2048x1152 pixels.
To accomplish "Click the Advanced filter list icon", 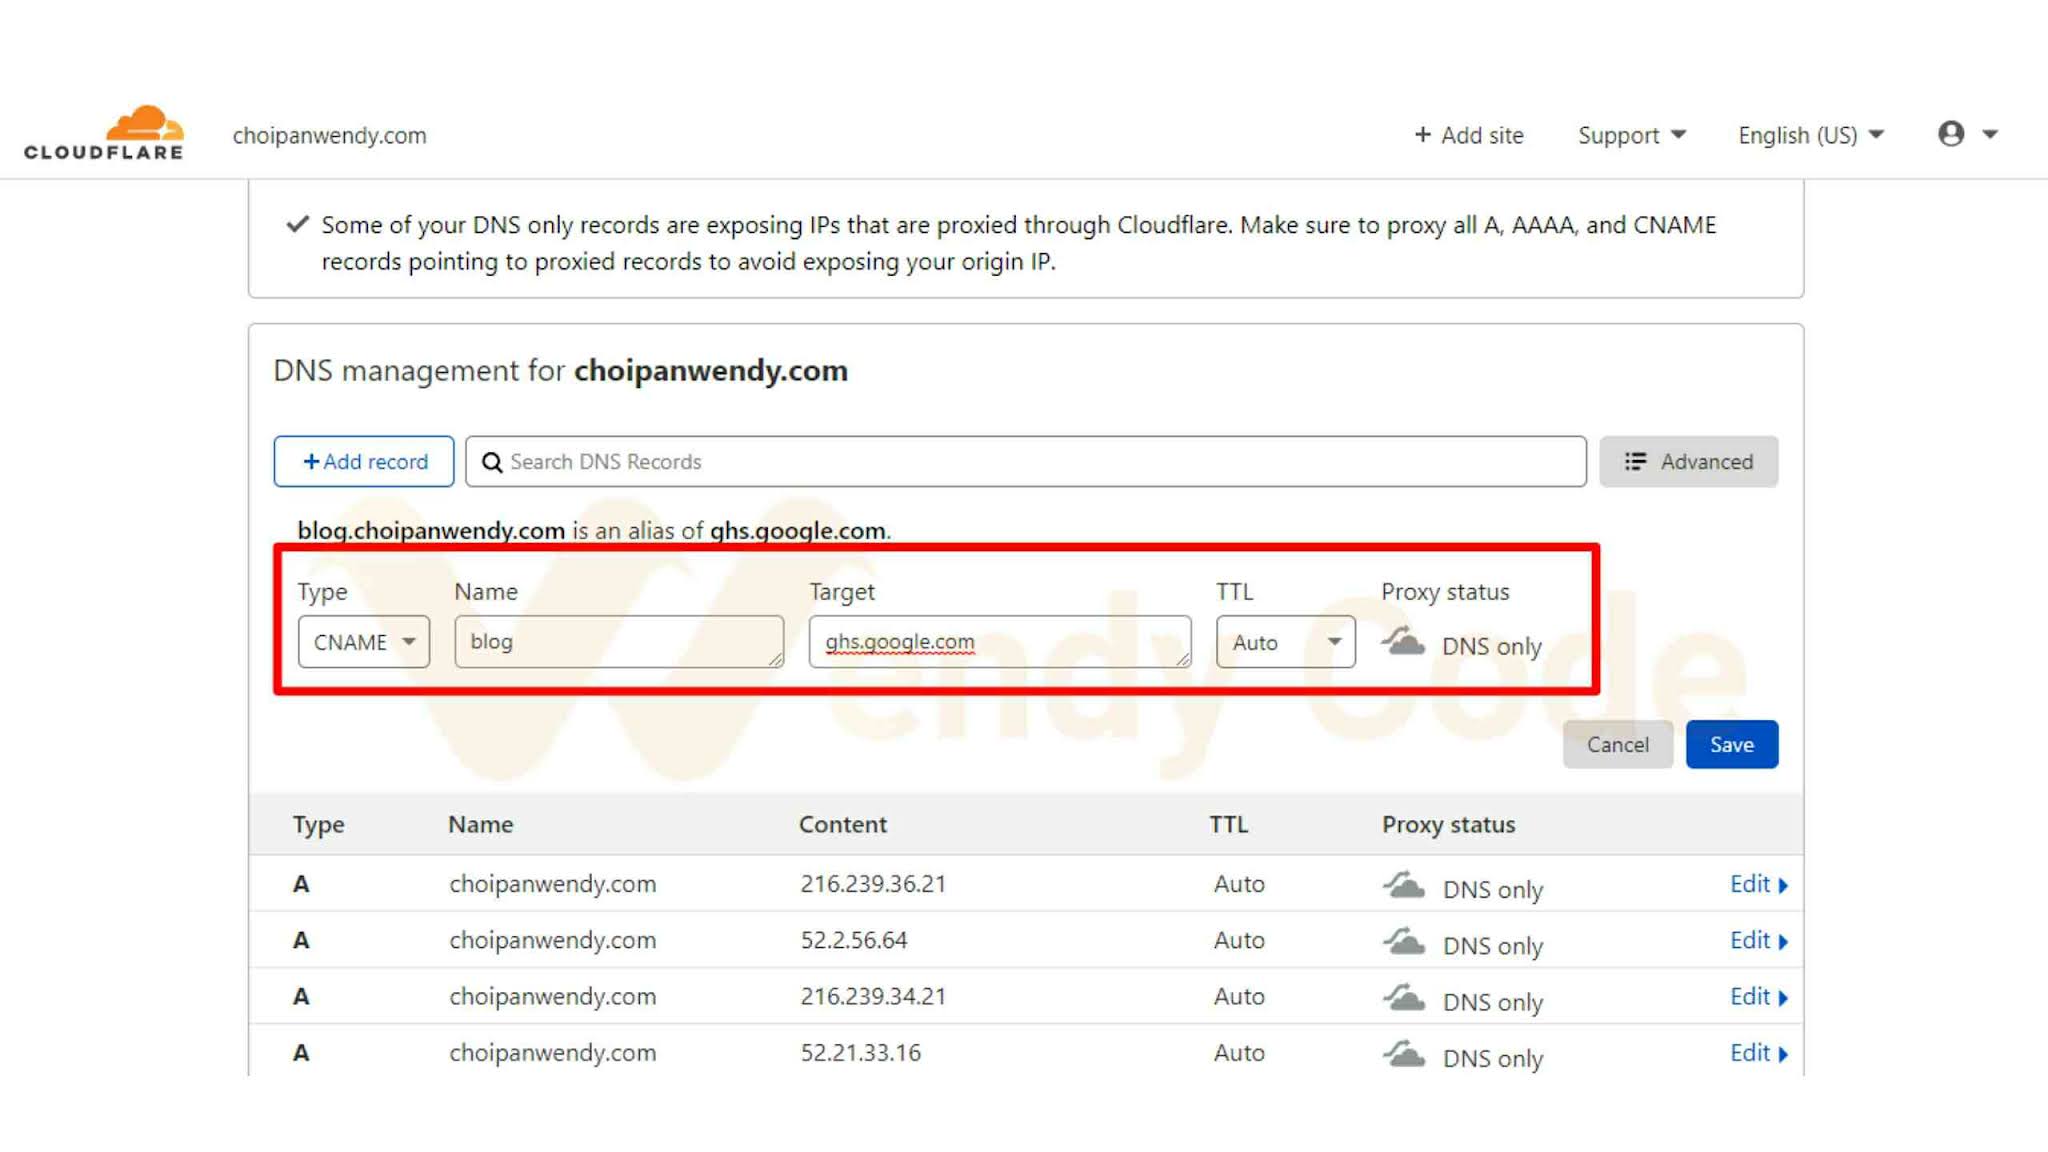I will [x=1635, y=462].
